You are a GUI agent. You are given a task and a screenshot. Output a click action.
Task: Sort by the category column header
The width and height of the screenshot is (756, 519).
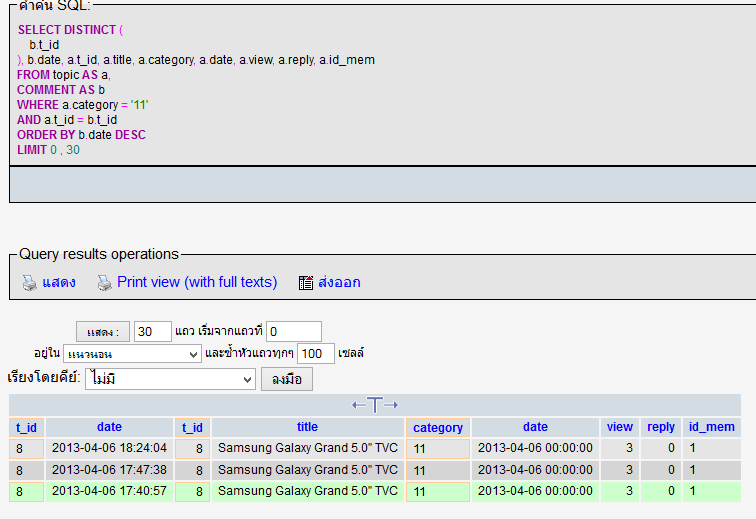tap(438, 428)
